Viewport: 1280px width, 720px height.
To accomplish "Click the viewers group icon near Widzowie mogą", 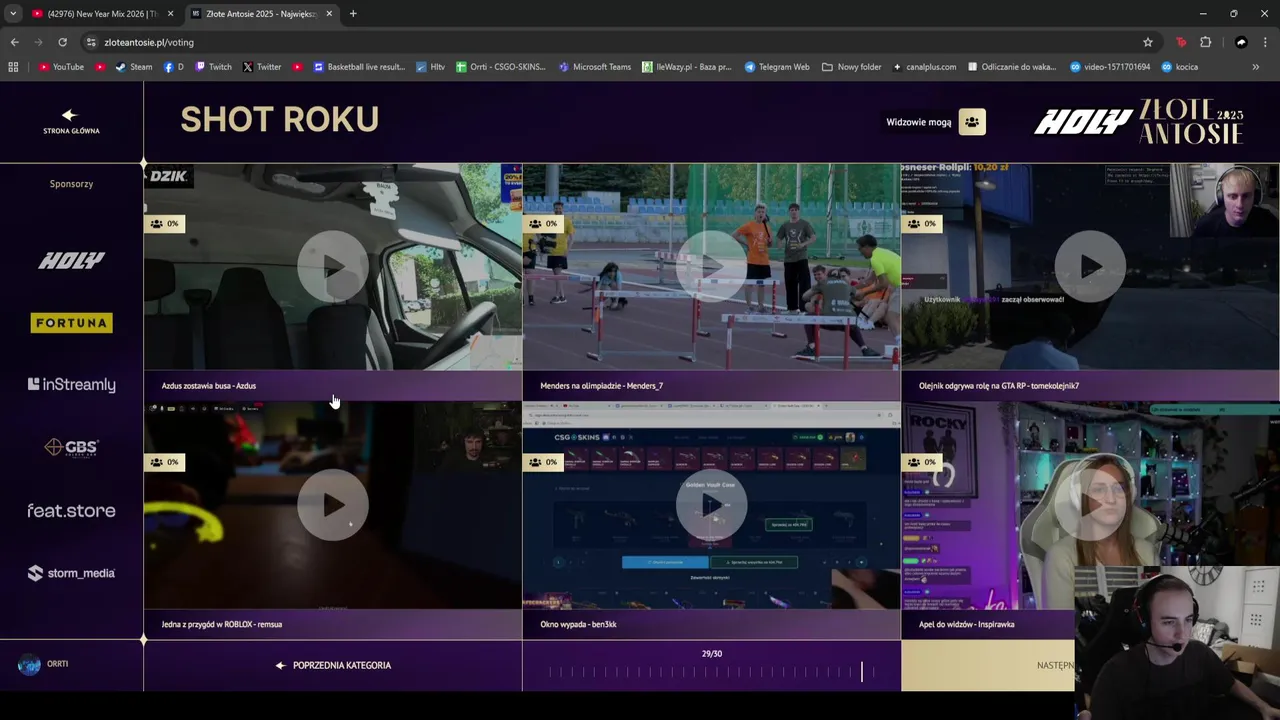I will pyautogui.click(x=972, y=122).
